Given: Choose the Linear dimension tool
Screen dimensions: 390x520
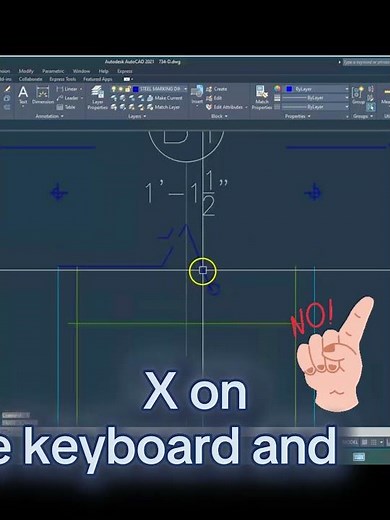Looking at the screenshot, I should point(67,89).
